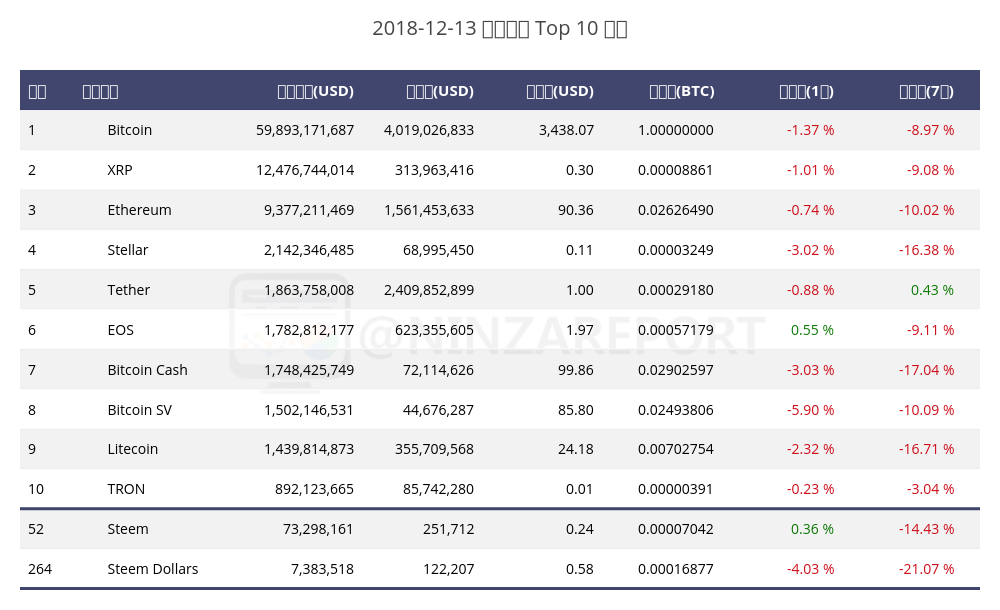Select Stellar's BTC price 0.00003249
This screenshot has height=610, width=1000.
coord(675,250)
